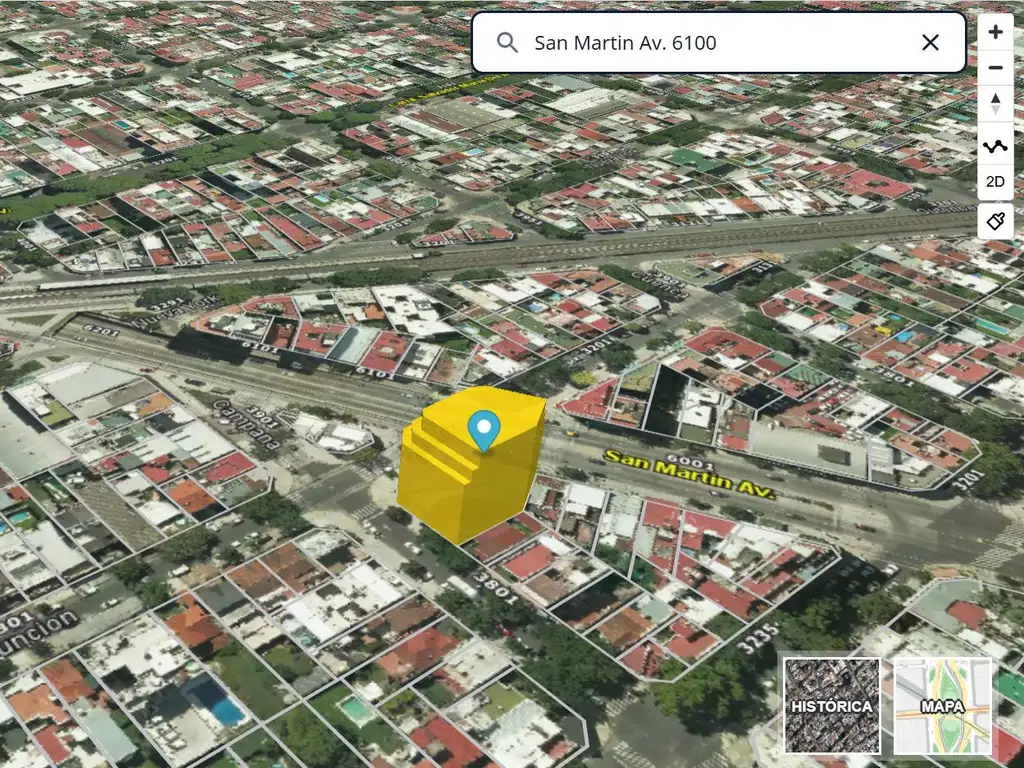The image size is (1024, 768).
Task: Reset map orientation with the compass control
Action: (x=995, y=104)
